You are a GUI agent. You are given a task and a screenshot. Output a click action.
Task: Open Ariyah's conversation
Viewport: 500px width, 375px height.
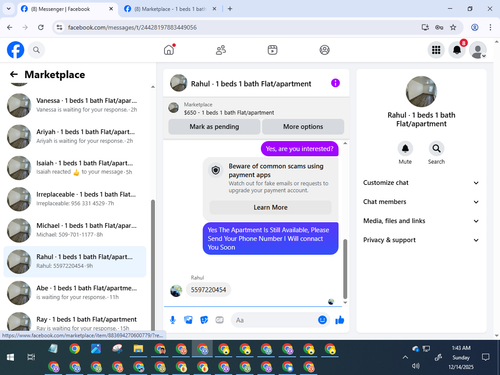(75, 136)
